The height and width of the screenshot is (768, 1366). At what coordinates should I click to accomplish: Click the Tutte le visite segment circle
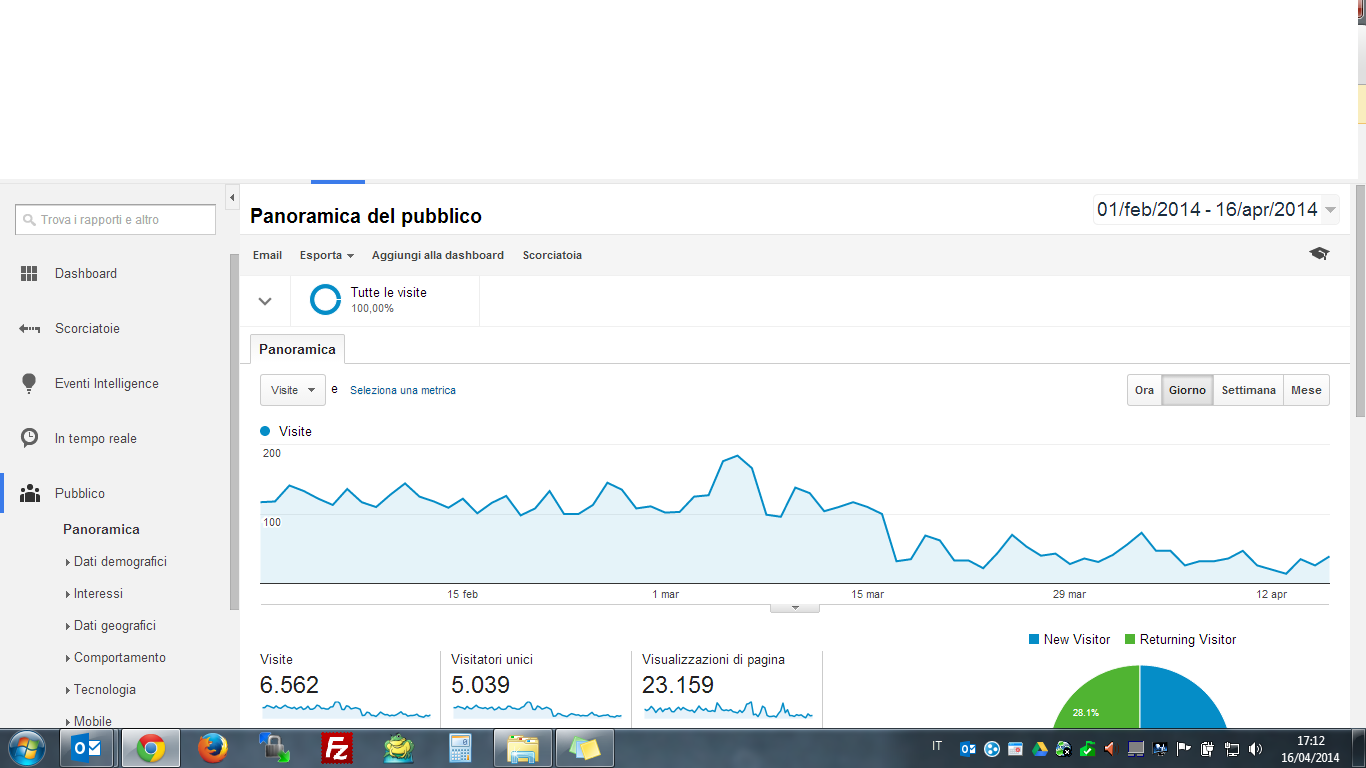coord(325,300)
